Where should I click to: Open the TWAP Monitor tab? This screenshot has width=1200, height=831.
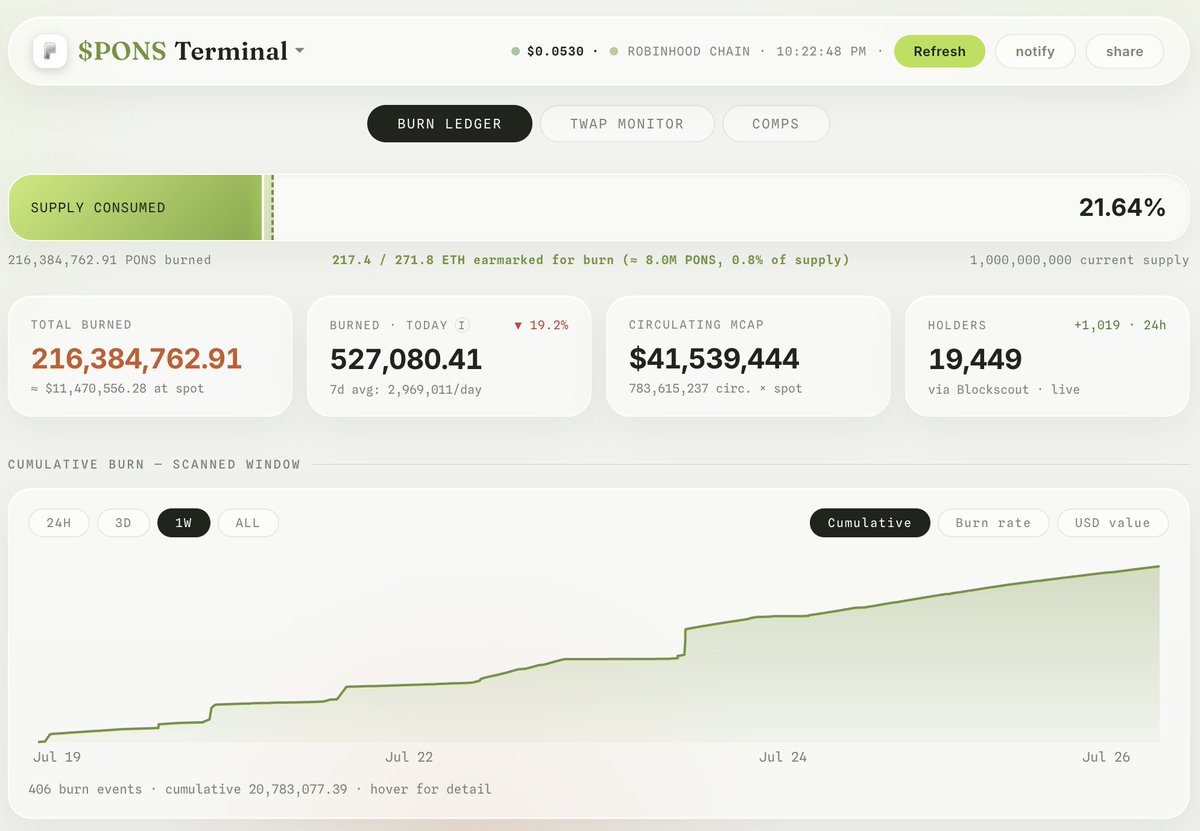pos(627,124)
